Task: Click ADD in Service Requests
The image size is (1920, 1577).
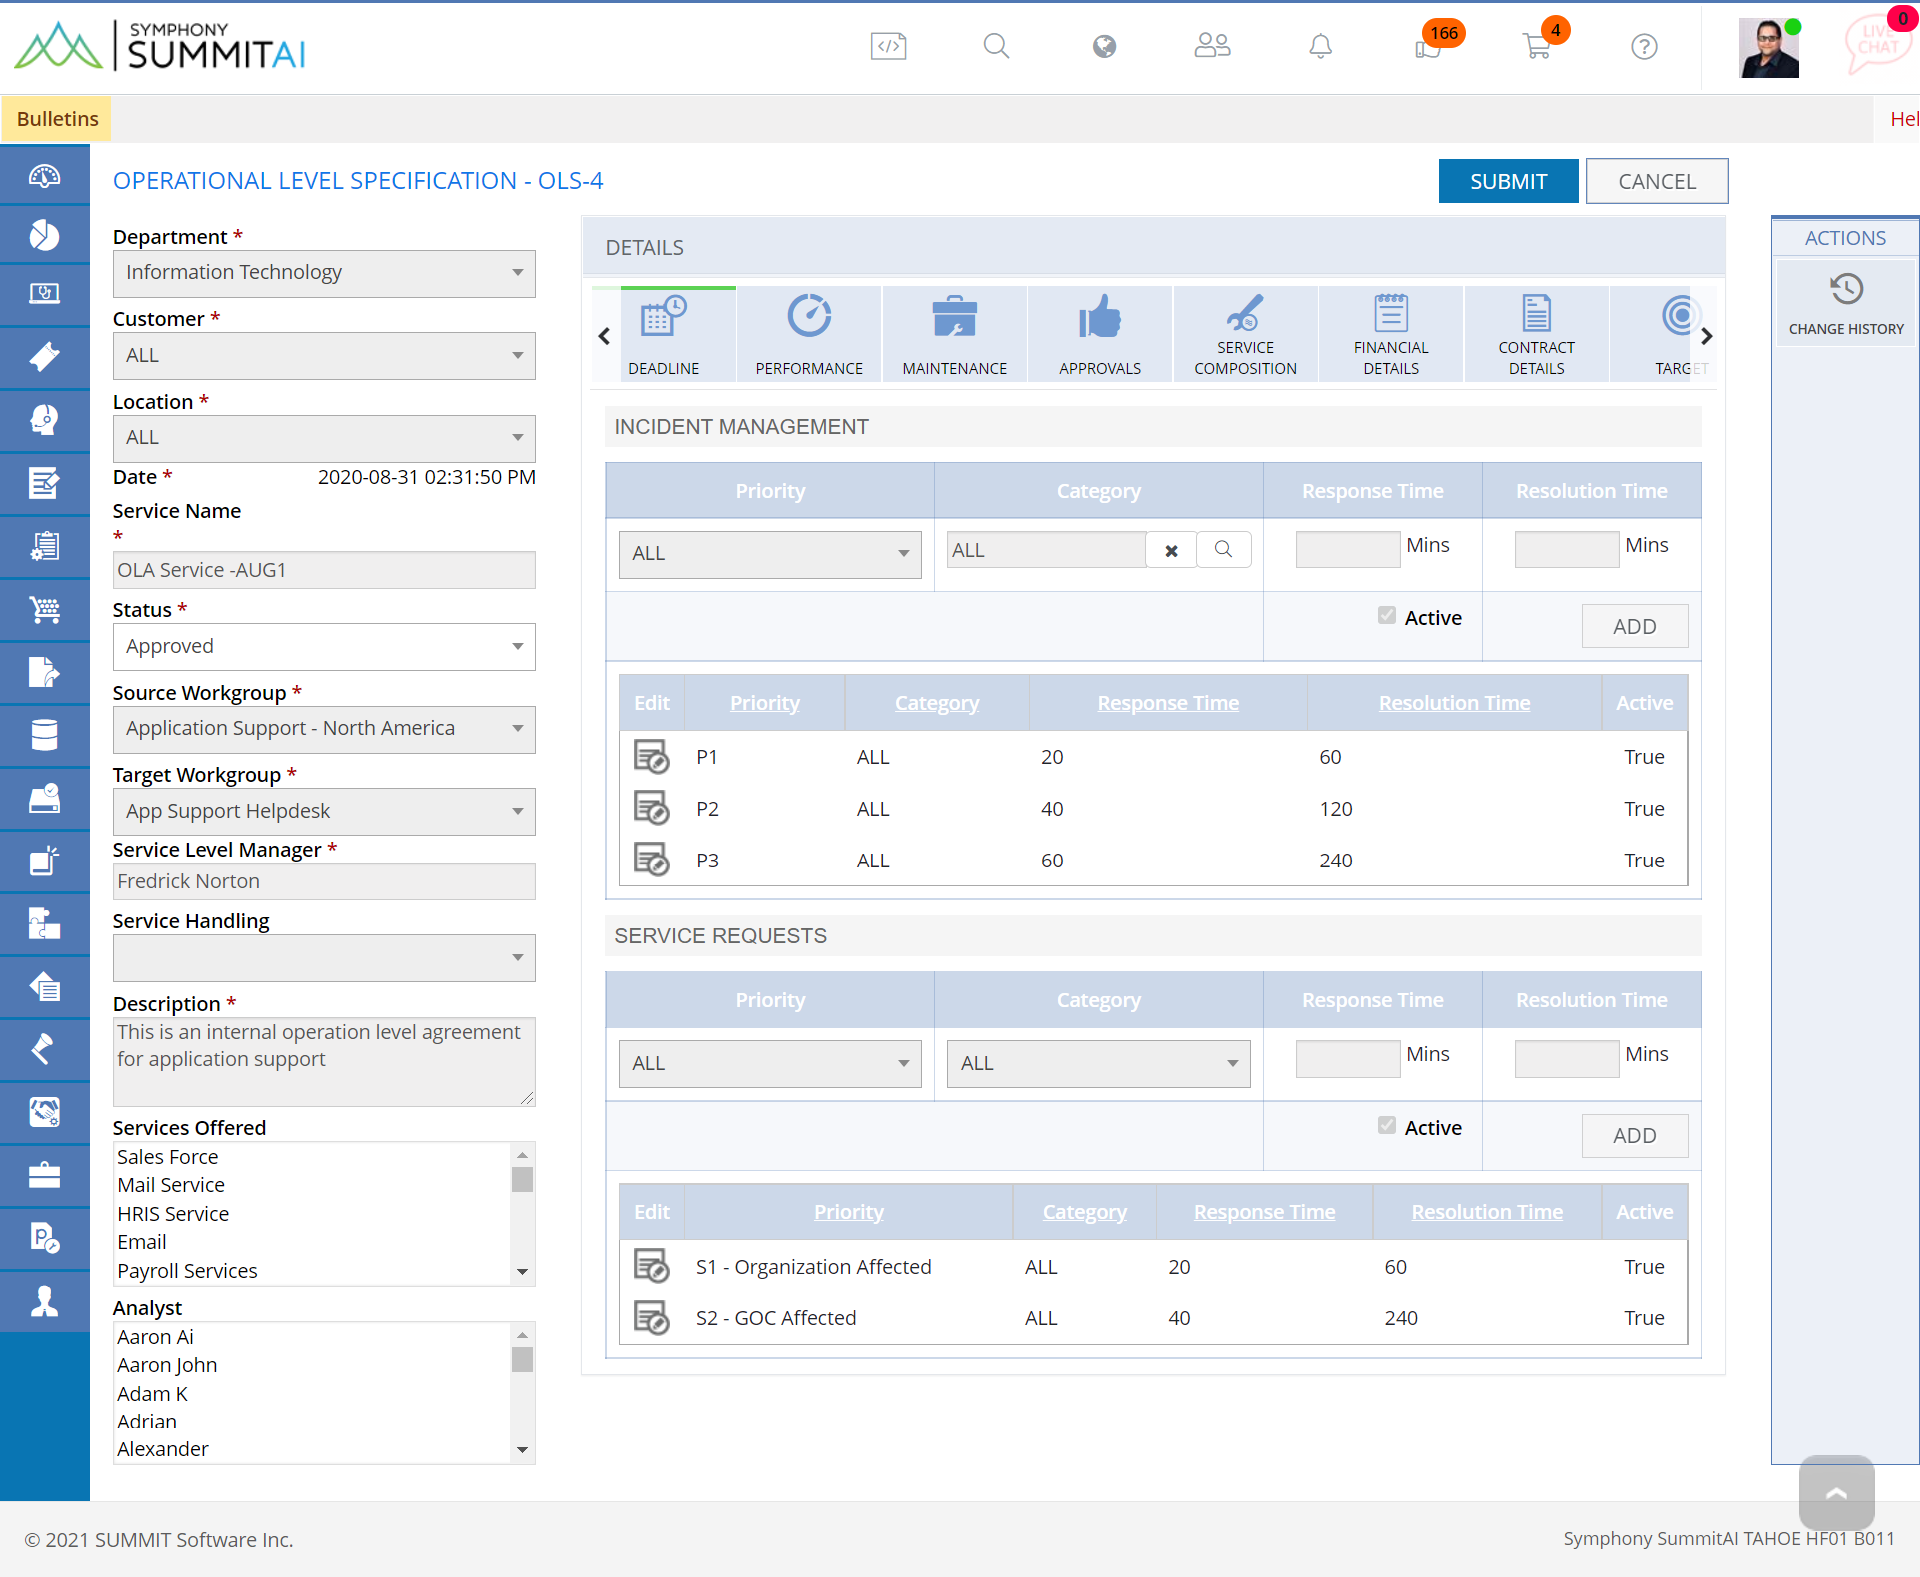Action: [x=1634, y=1135]
